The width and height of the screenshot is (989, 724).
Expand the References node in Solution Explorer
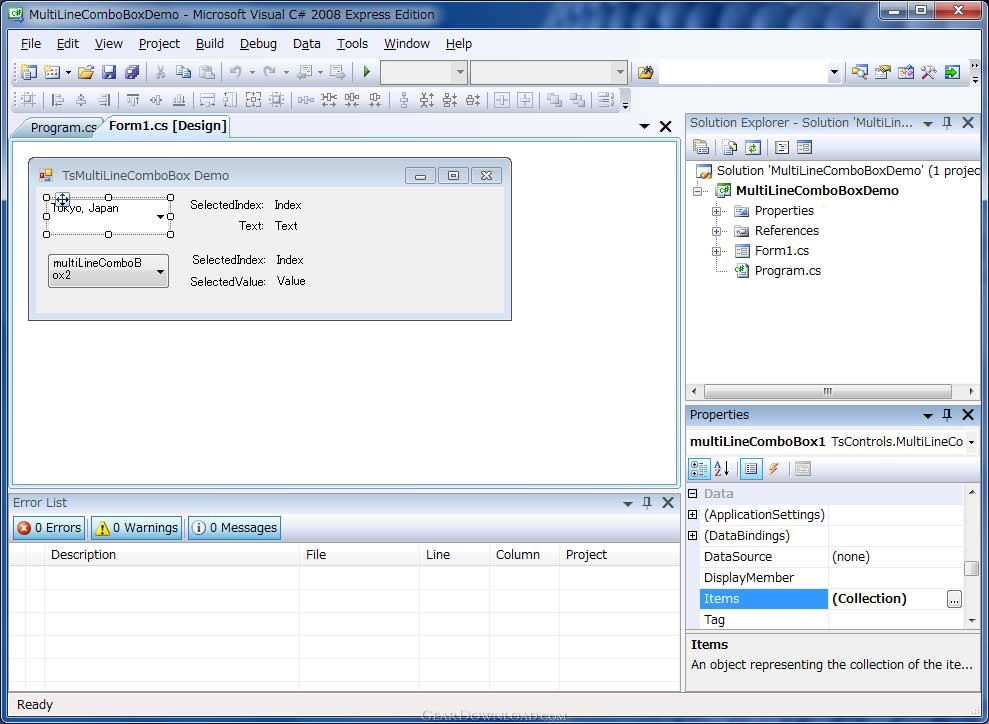tap(717, 231)
